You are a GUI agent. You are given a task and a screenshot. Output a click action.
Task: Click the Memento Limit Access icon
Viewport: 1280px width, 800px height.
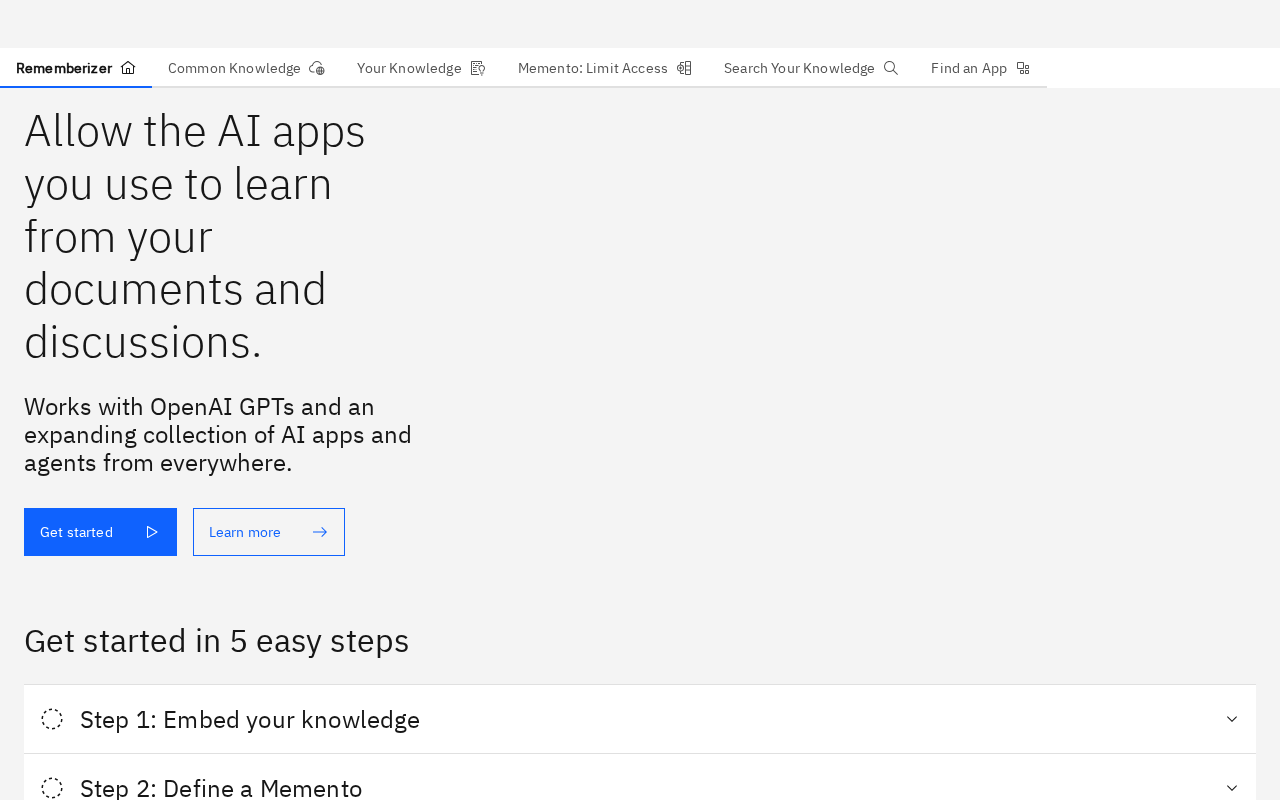coord(684,68)
